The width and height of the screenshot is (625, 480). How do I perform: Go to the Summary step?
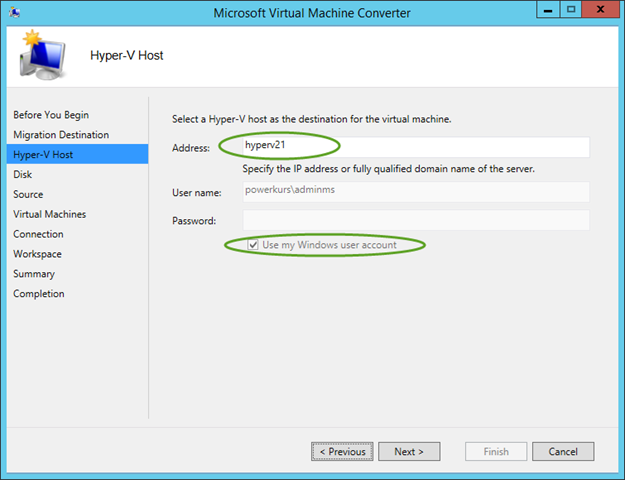point(34,274)
